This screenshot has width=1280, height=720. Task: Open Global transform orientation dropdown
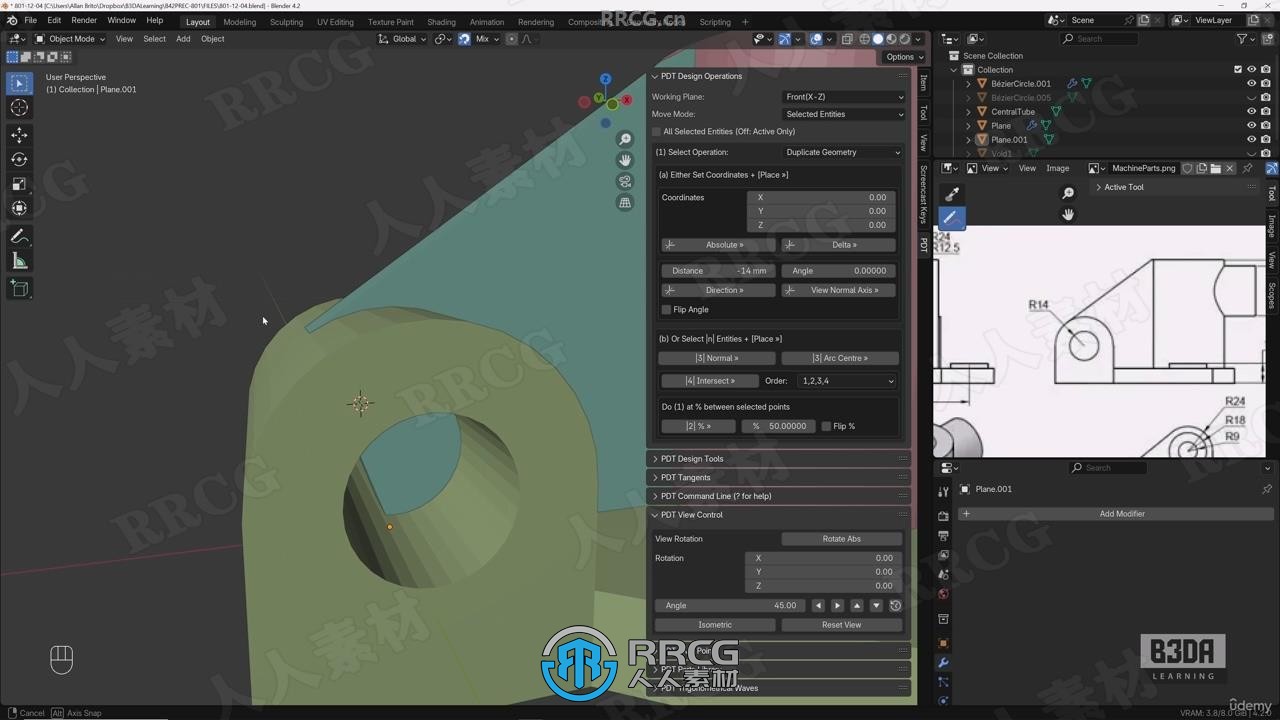[x=402, y=39]
